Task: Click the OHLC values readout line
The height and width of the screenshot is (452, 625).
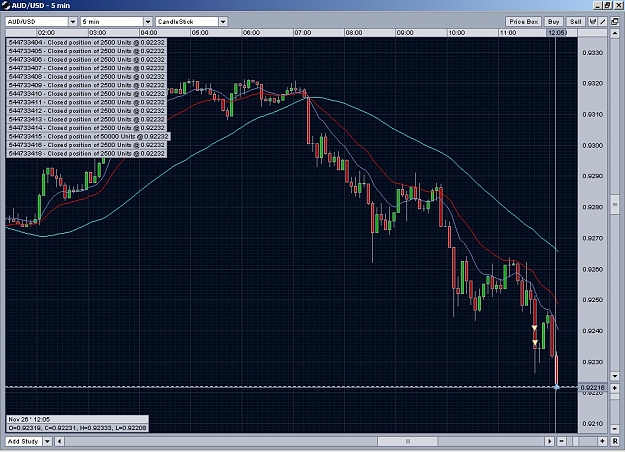Action: [77, 428]
